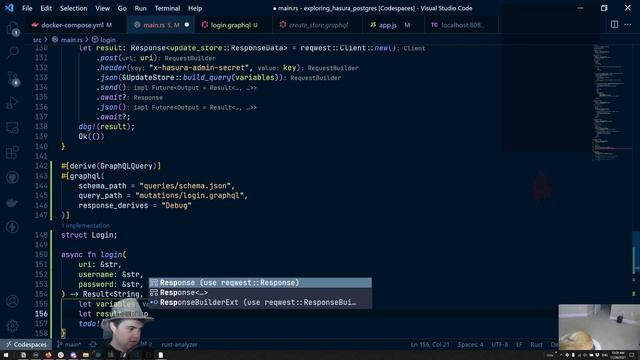
Task: Switch to main.rs editor tab
Action: pyautogui.click(x=161, y=25)
